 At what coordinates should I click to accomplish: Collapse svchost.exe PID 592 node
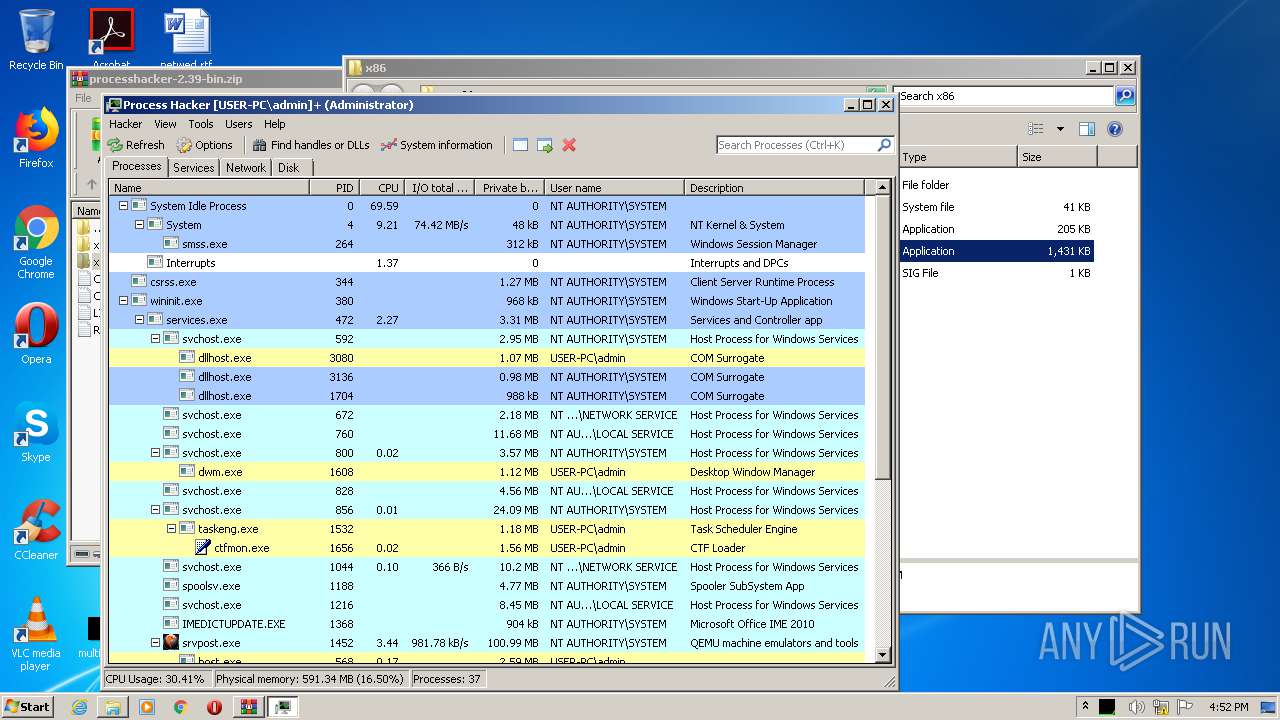point(156,339)
